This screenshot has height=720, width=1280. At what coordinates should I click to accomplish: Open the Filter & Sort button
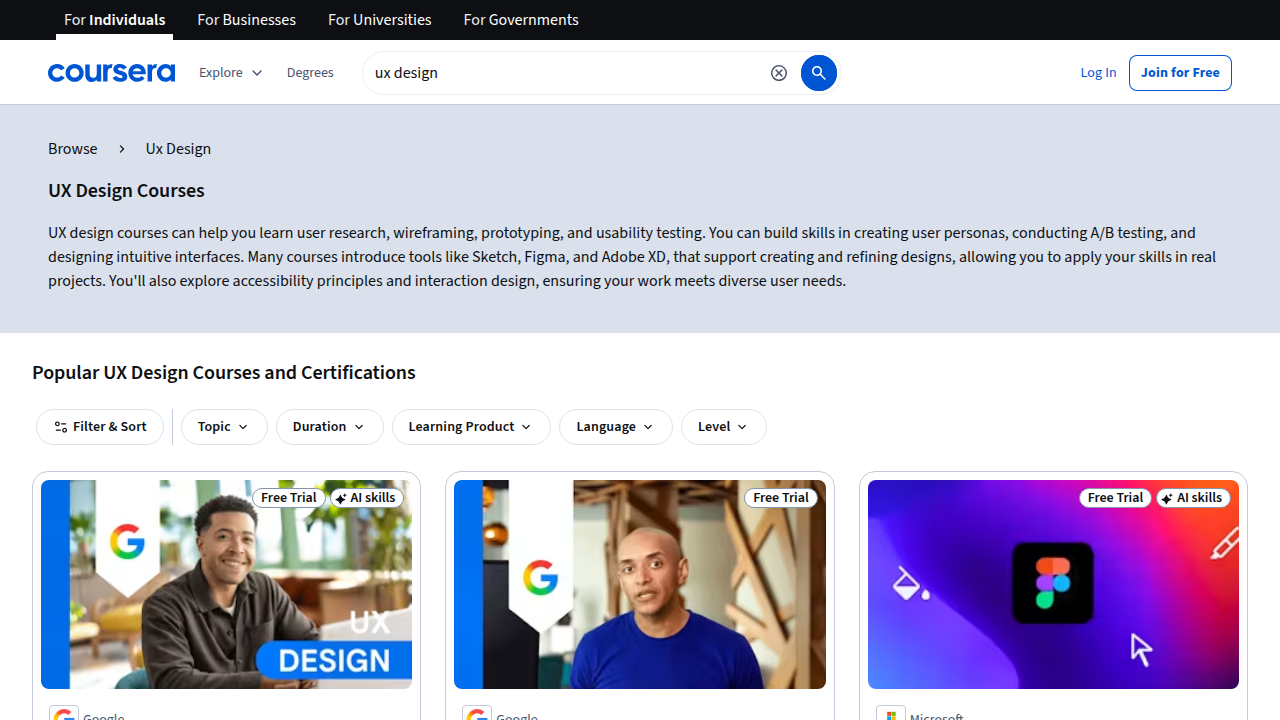point(100,427)
